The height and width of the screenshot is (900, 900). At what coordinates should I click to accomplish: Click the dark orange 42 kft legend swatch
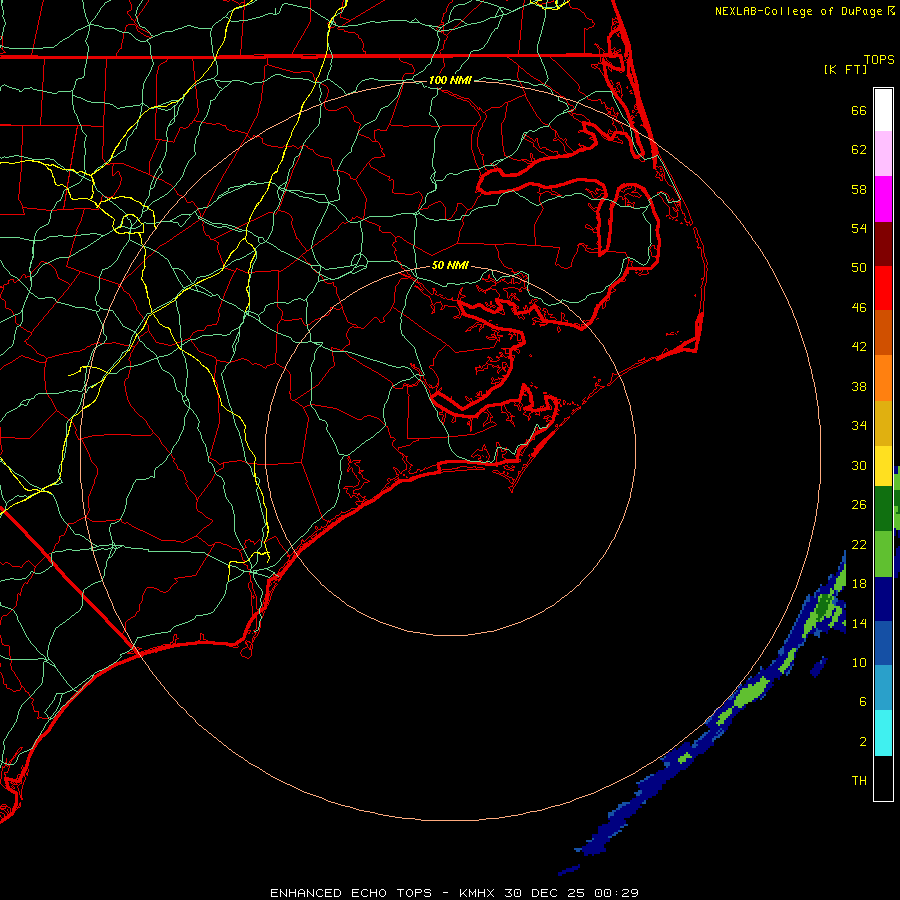(883, 332)
